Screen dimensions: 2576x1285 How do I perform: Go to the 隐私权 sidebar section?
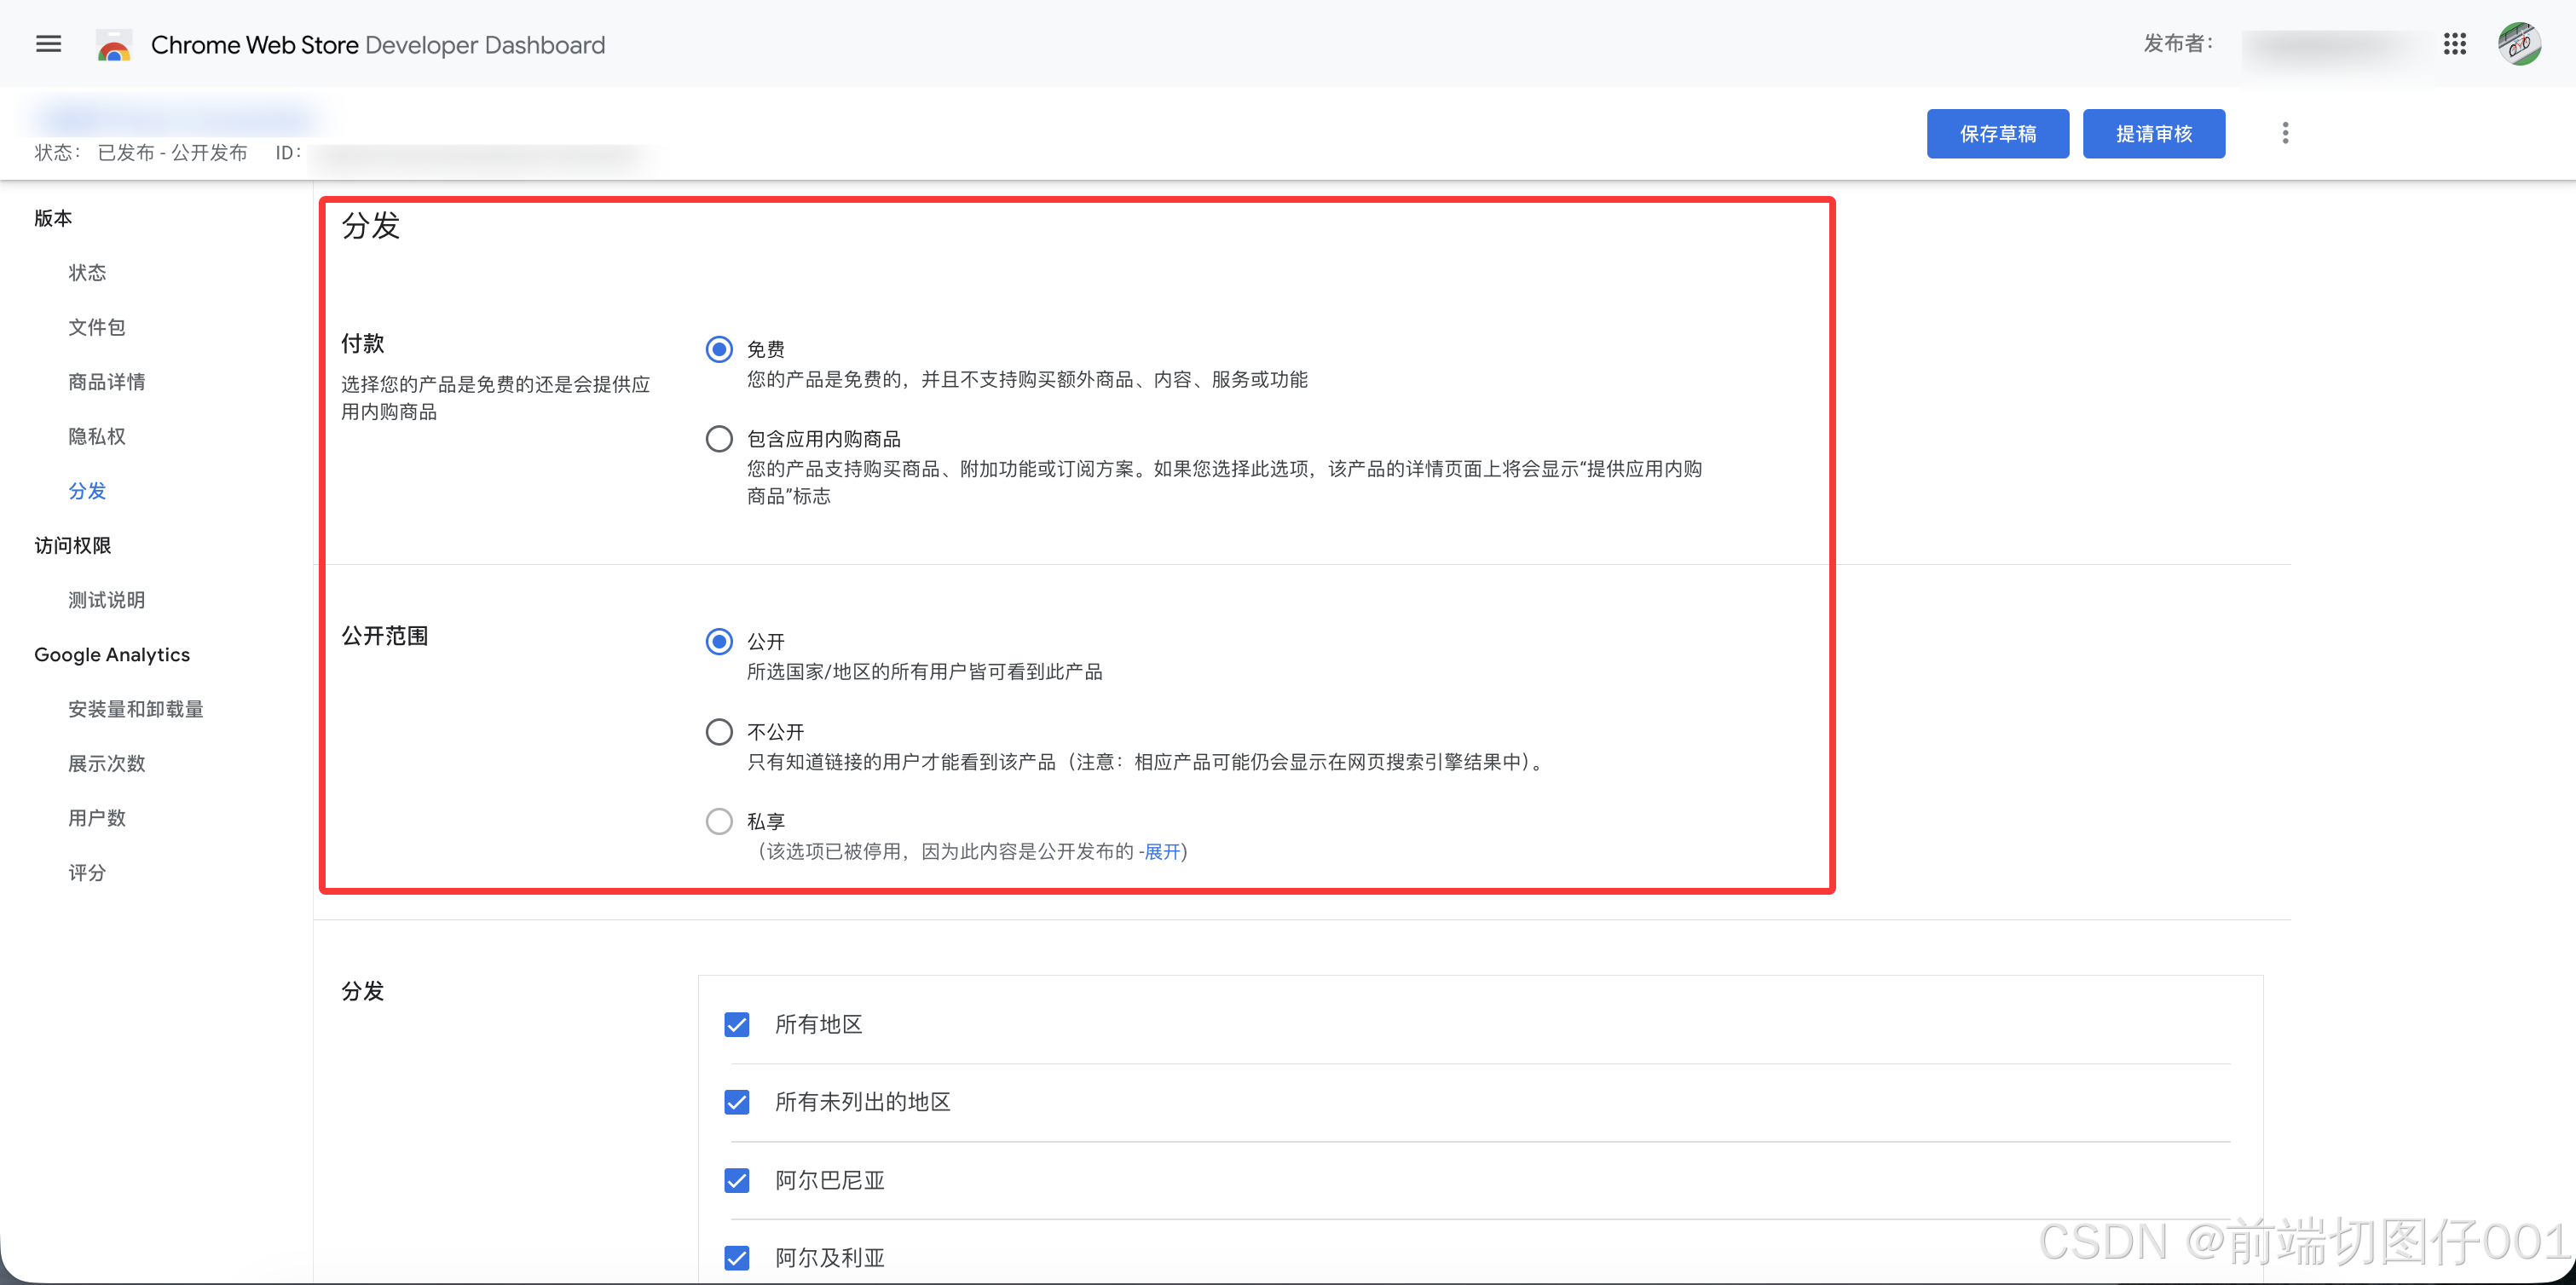coord(97,436)
